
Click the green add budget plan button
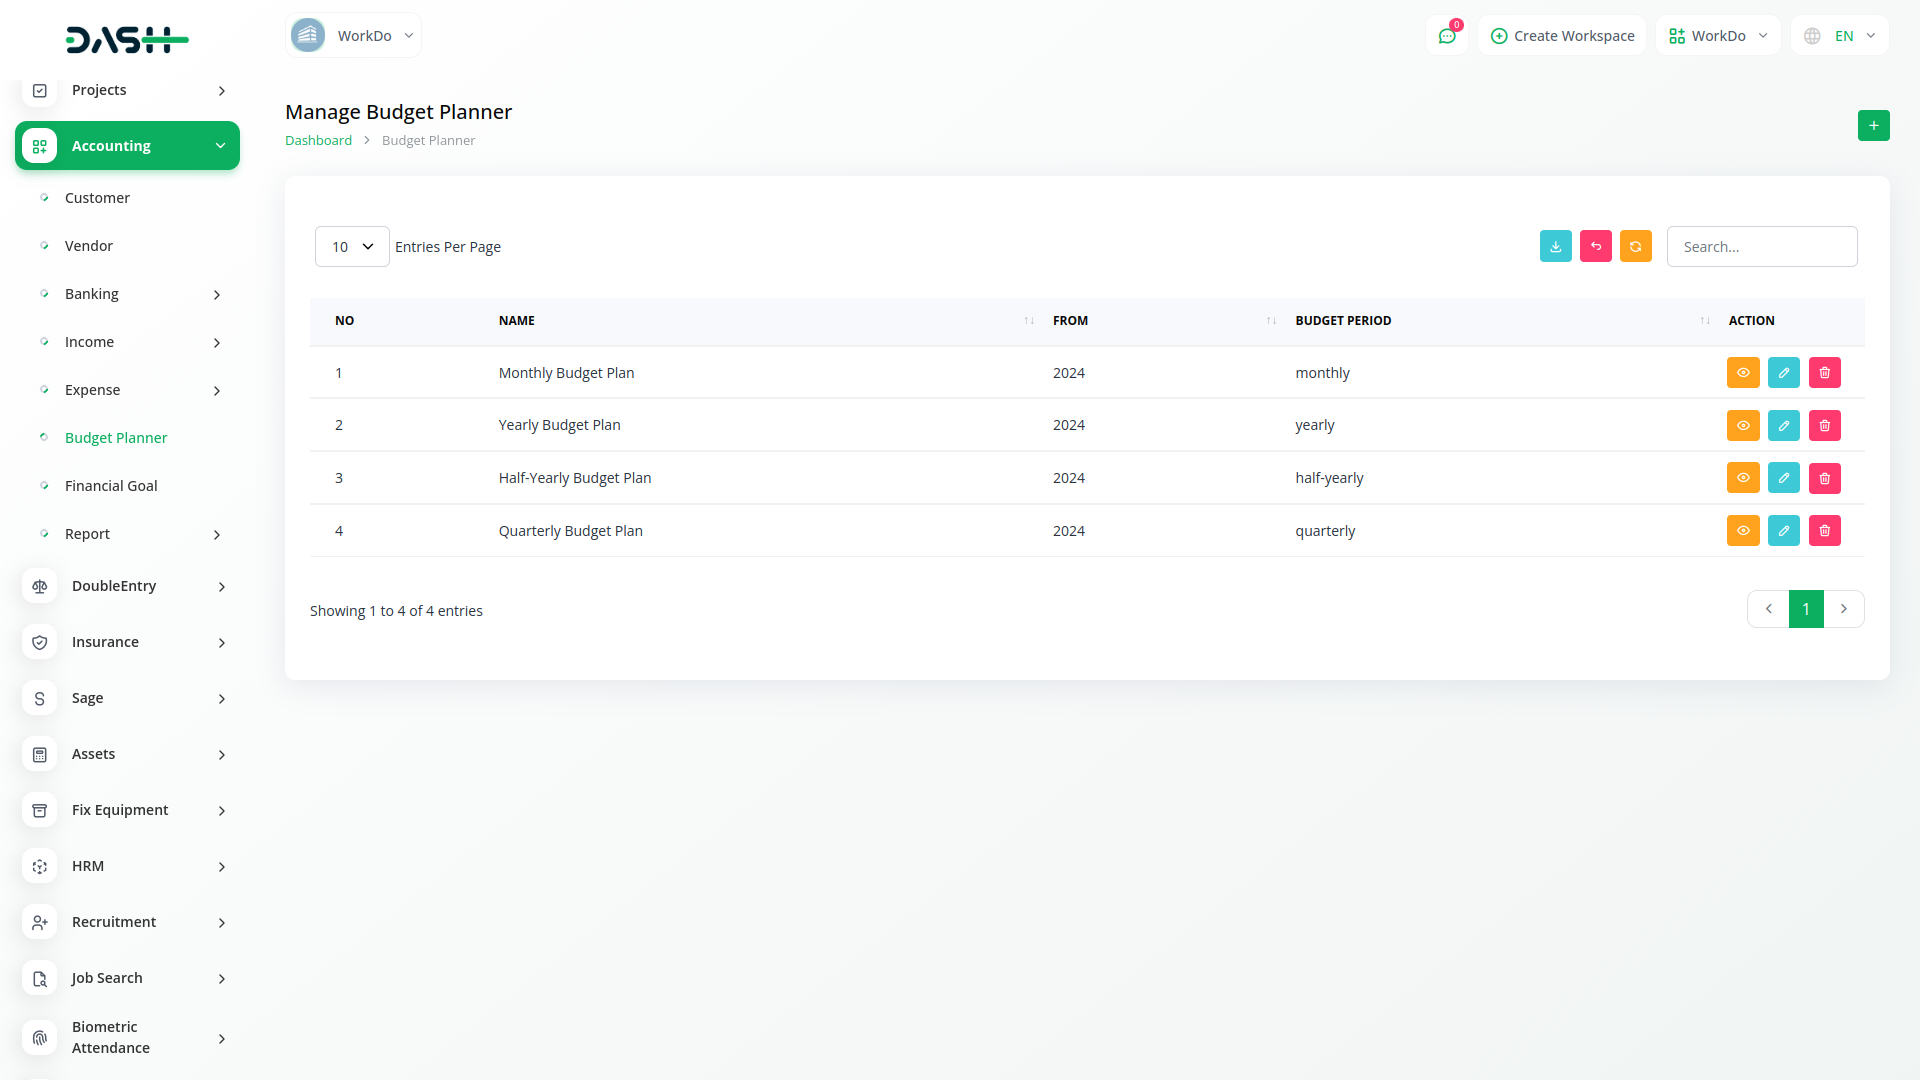[x=1873, y=126]
